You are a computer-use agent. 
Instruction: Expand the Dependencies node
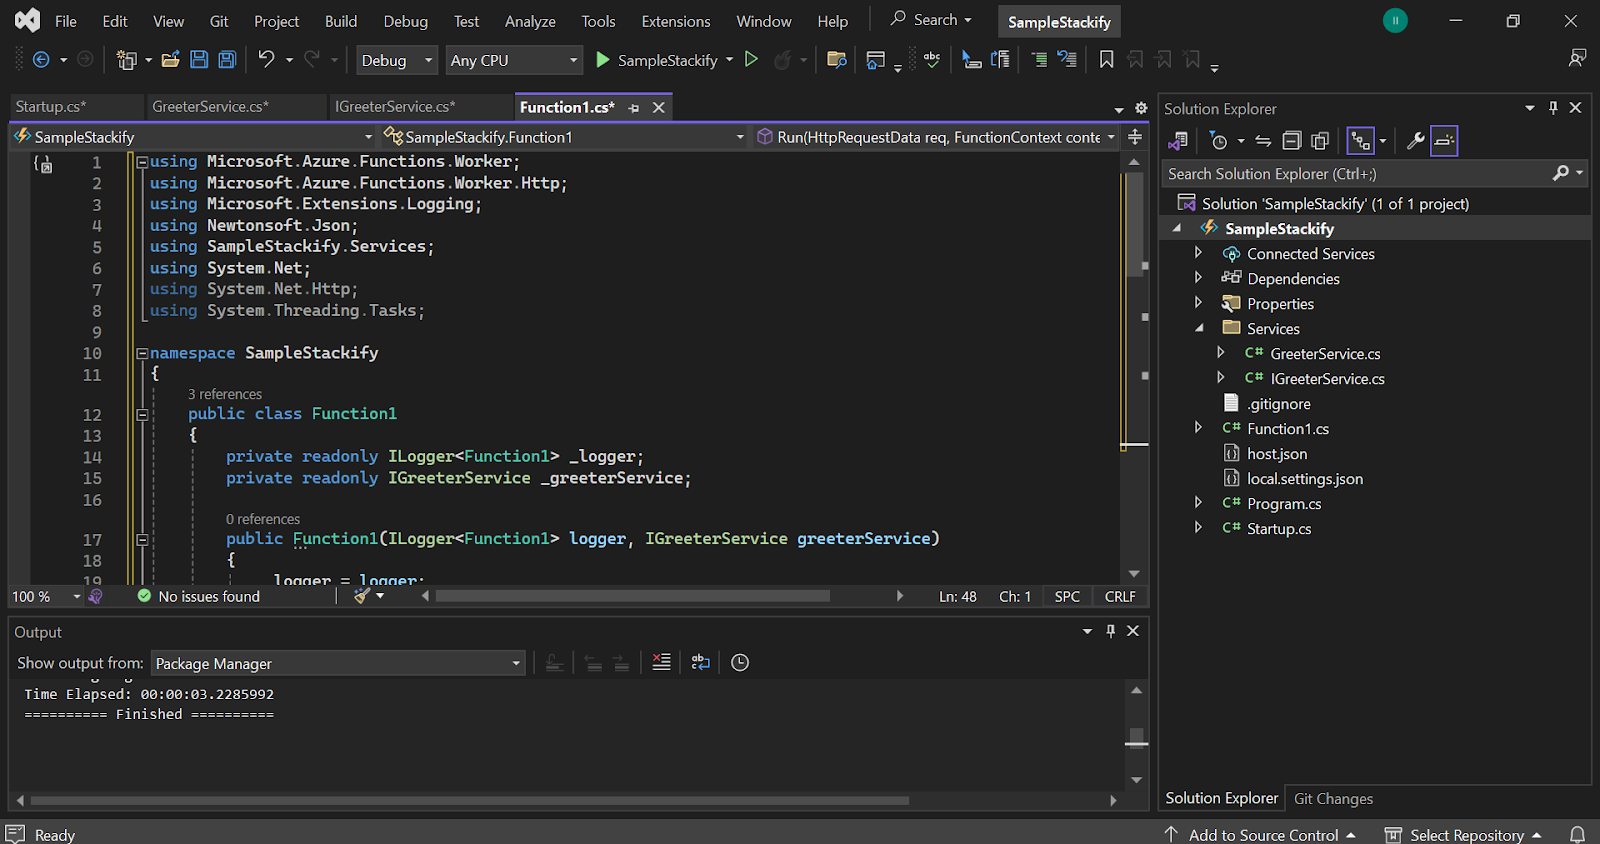point(1198,278)
